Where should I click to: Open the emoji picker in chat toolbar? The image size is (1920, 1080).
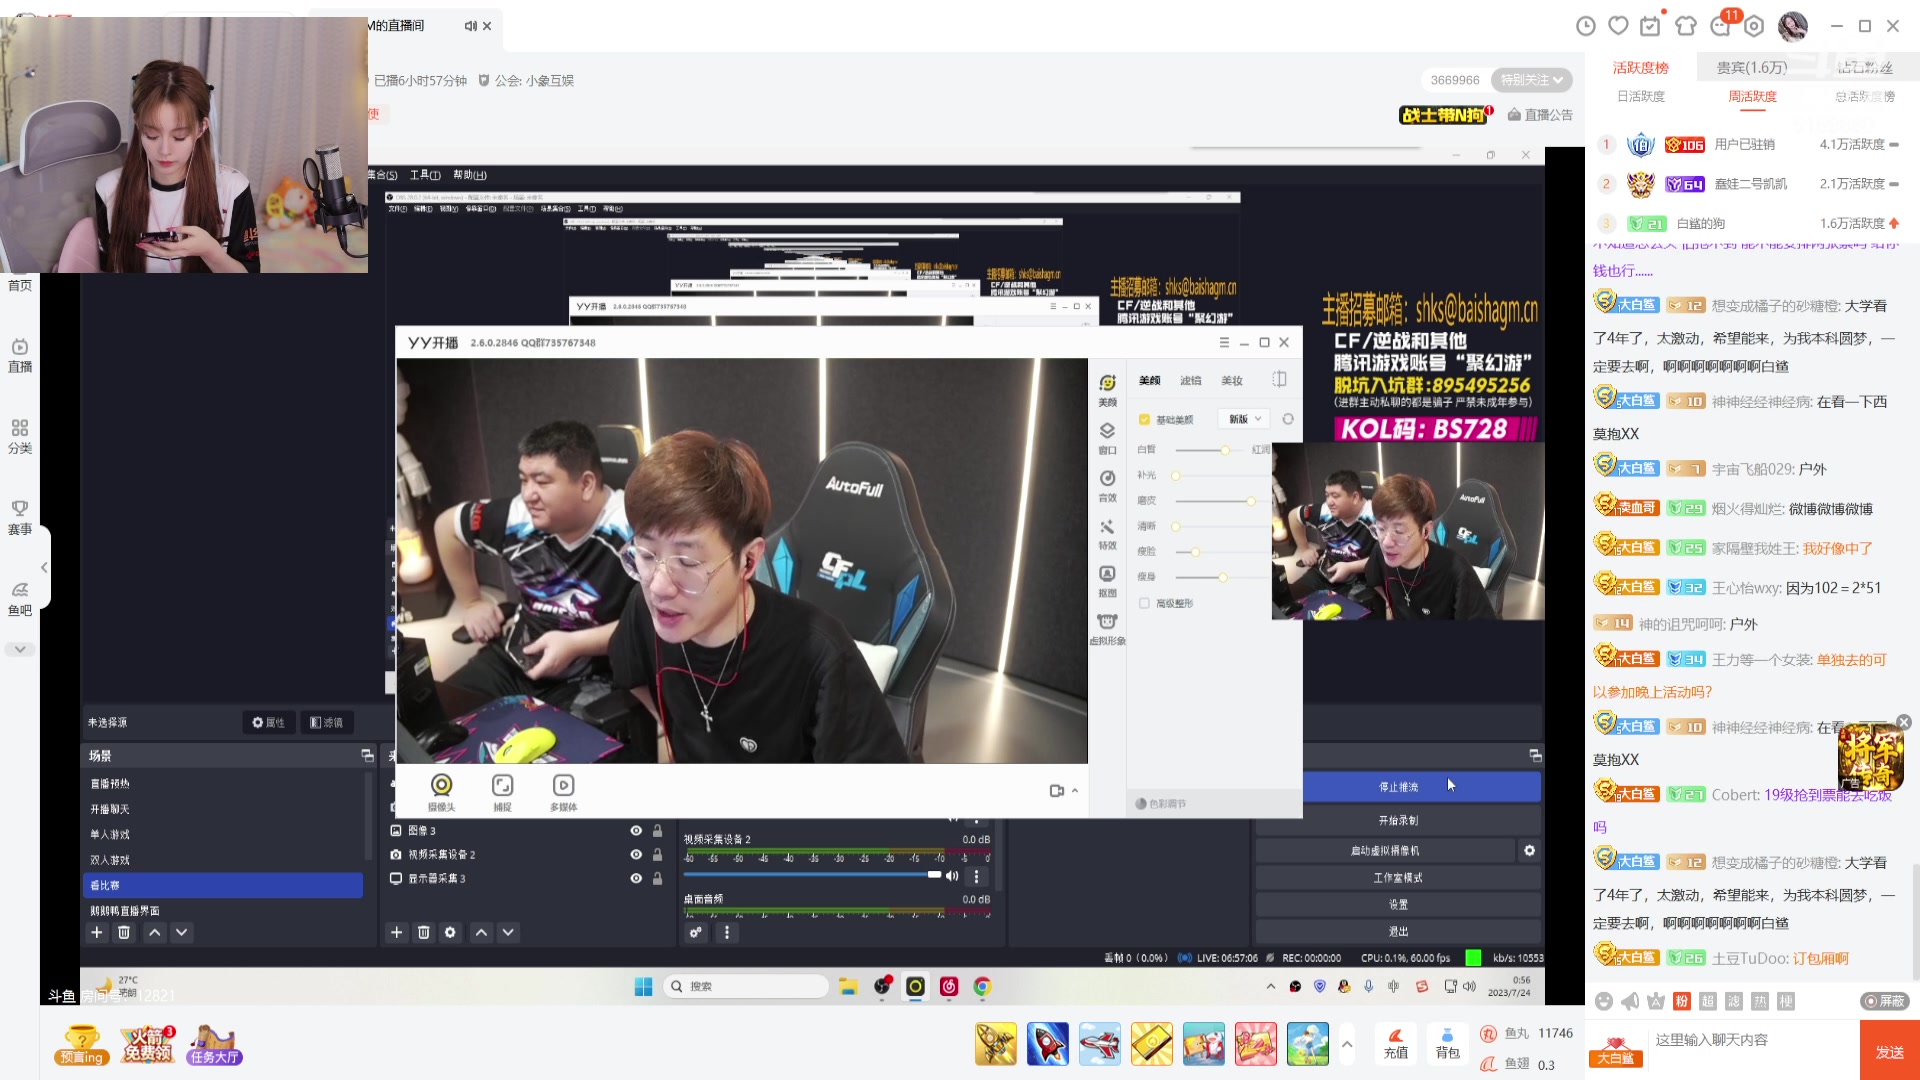coord(1604,1001)
